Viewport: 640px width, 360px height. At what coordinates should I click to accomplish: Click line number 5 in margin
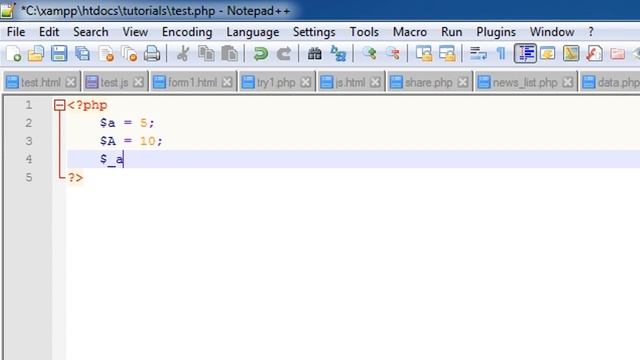[x=29, y=178]
